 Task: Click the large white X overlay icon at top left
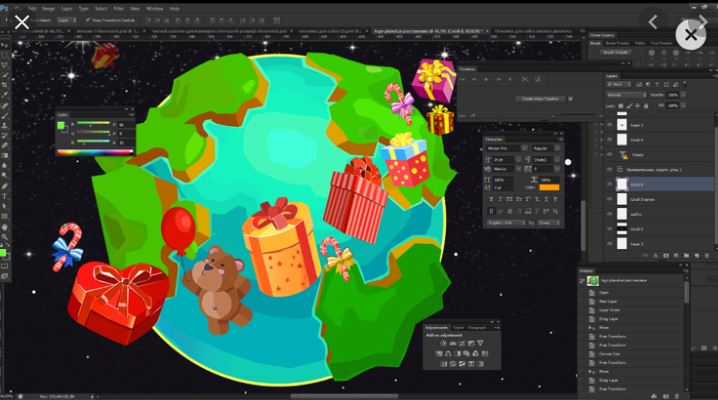click(21, 21)
